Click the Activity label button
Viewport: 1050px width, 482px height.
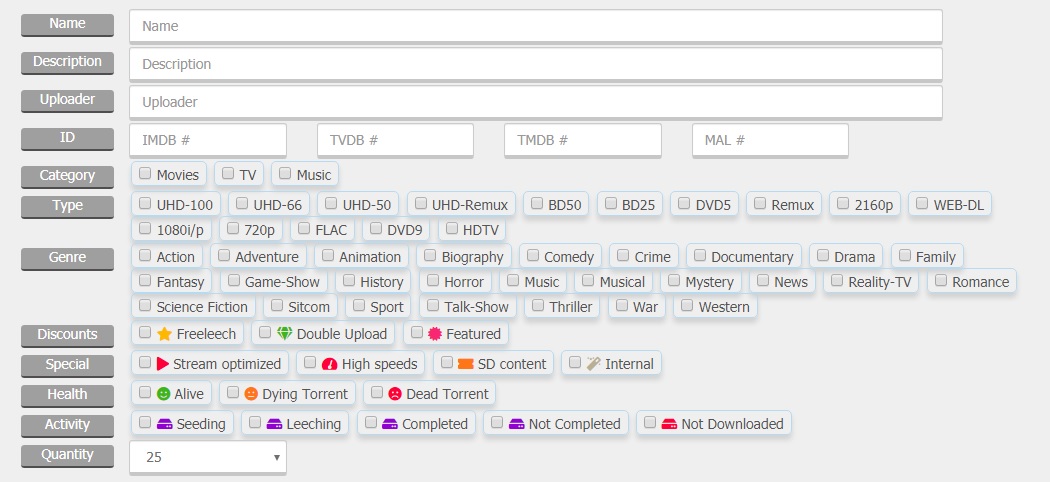67,425
